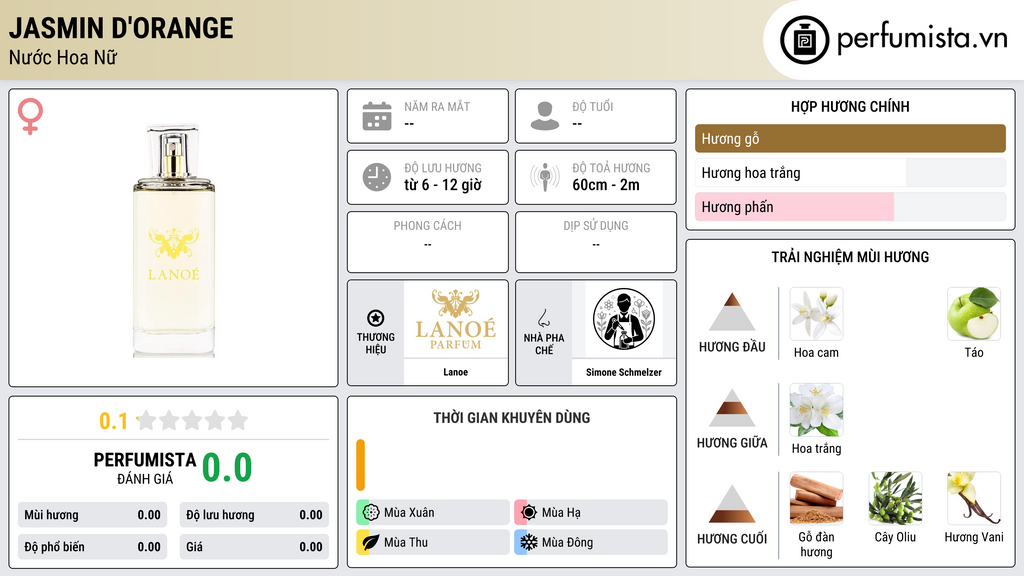1024x576 pixels.
Task: Click the Thời gian khuyên dùng heading
Action: pyautogui.click(x=512, y=418)
